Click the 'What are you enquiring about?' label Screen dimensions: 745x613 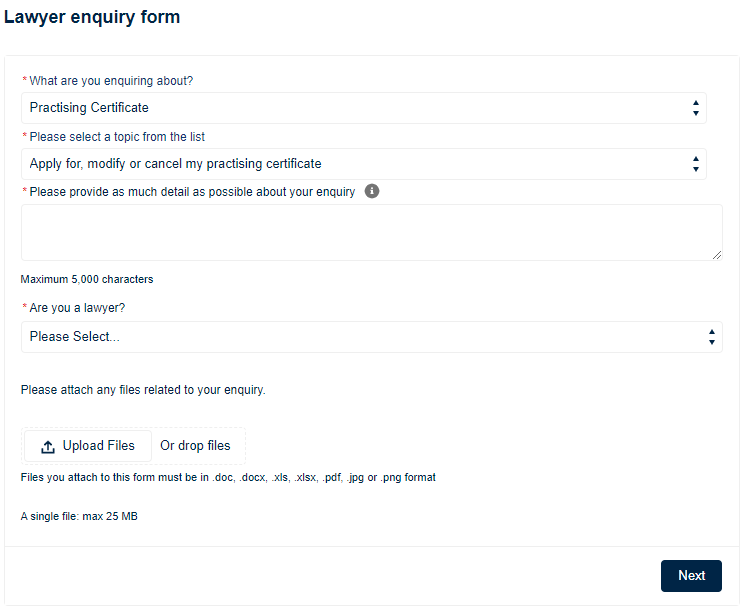(111, 81)
